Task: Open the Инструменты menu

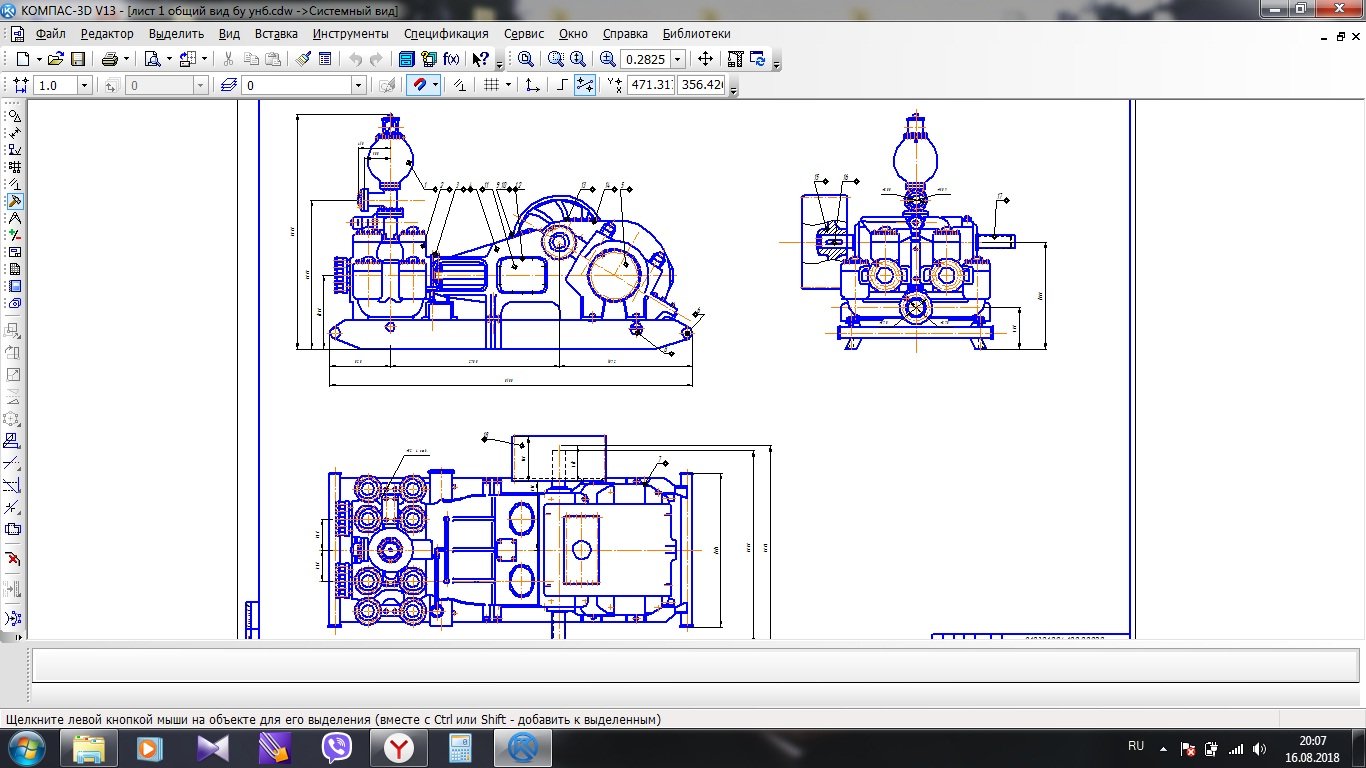Action: coord(350,33)
